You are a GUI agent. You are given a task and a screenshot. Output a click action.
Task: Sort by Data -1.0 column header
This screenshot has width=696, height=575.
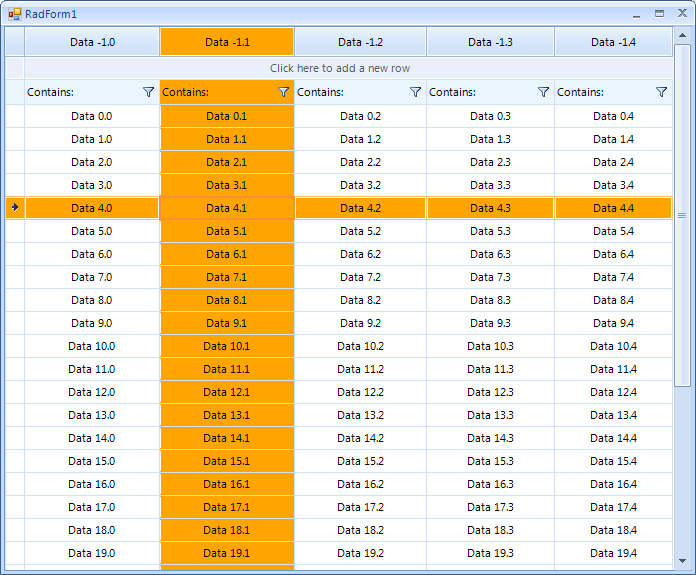(92, 42)
